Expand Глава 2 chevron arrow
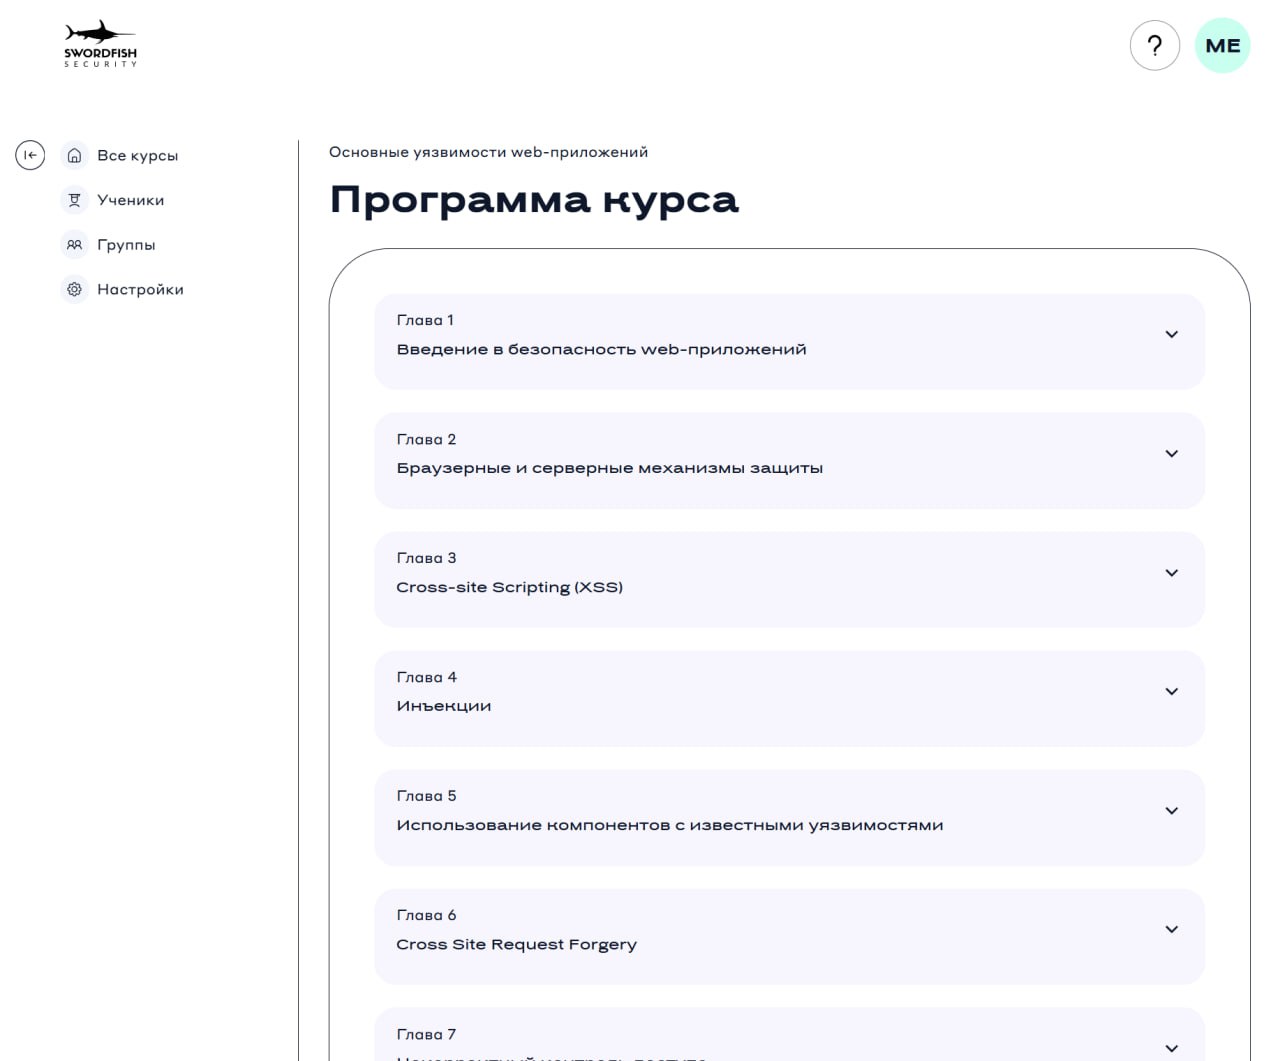This screenshot has height=1061, width=1280. click(x=1171, y=454)
